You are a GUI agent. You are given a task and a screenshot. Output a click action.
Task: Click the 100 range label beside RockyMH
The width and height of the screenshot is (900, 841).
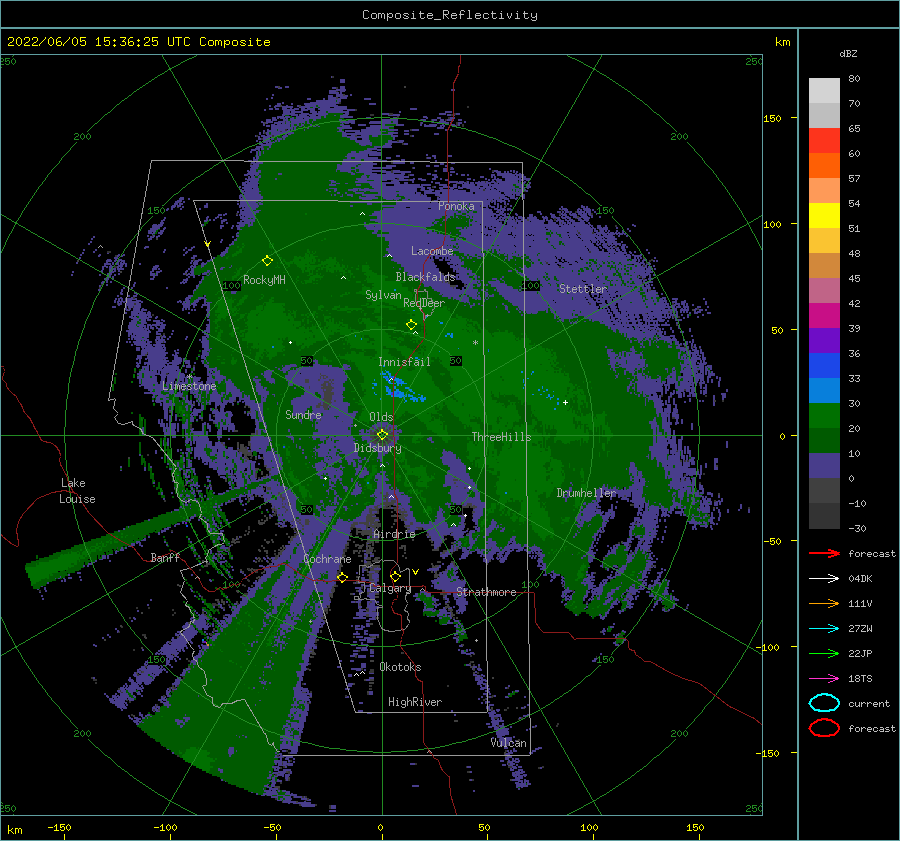click(231, 285)
